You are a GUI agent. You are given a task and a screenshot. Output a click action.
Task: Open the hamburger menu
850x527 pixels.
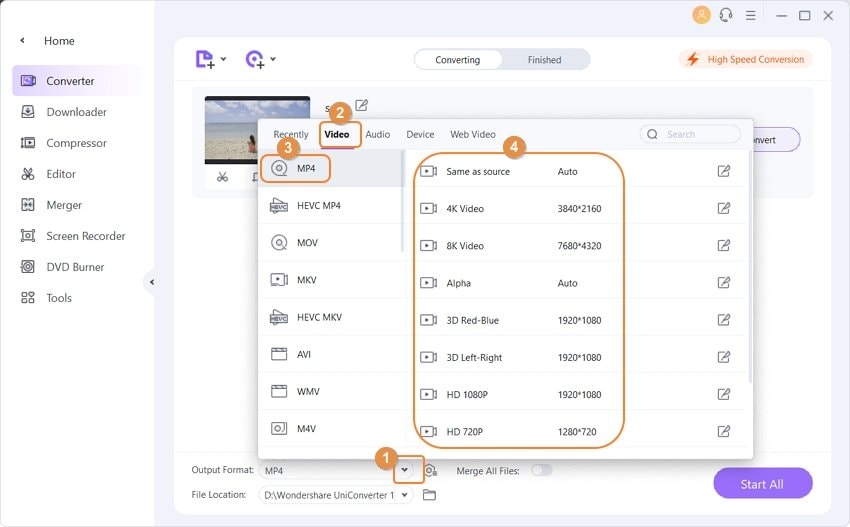click(x=751, y=15)
